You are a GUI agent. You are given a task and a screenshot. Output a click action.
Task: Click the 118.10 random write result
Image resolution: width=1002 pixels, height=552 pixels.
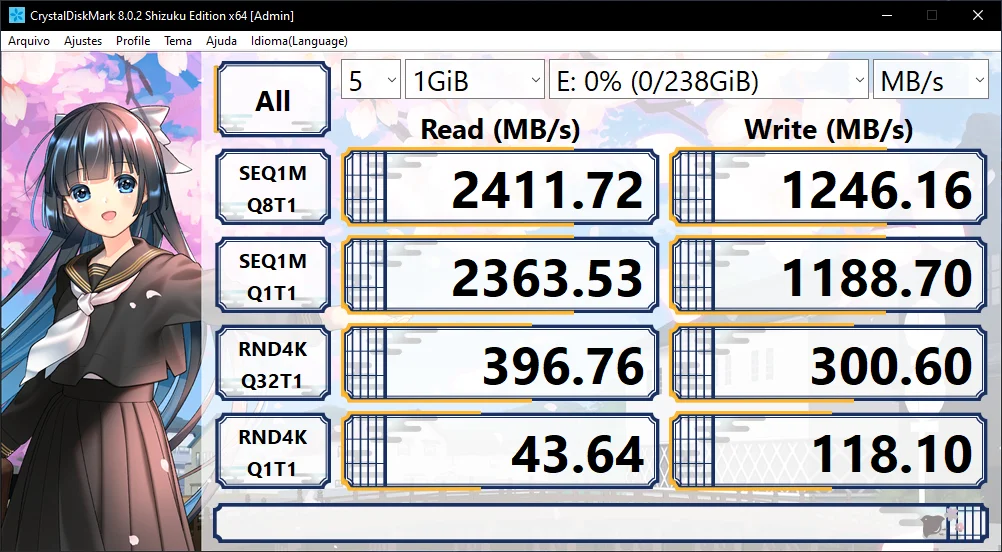828,452
